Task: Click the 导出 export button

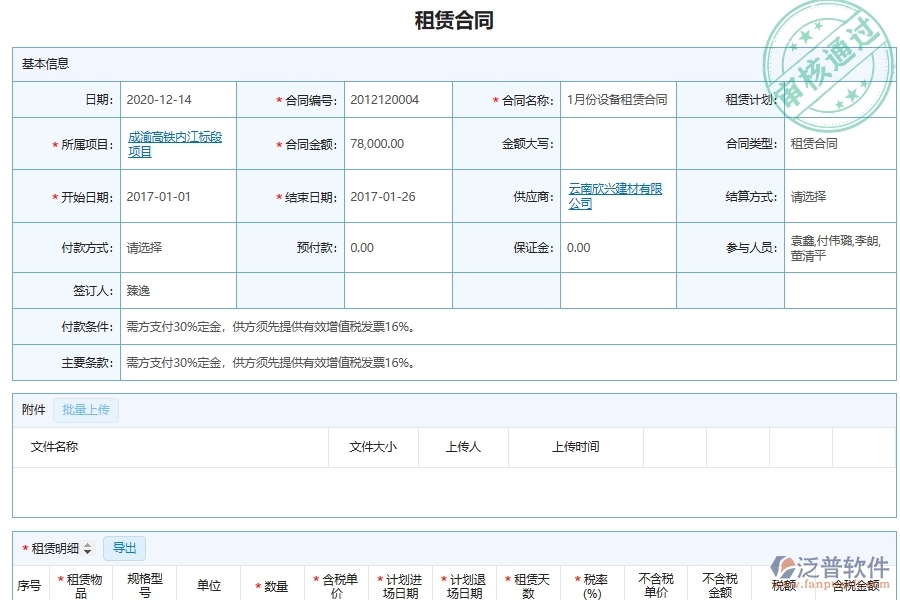Action: click(x=124, y=548)
